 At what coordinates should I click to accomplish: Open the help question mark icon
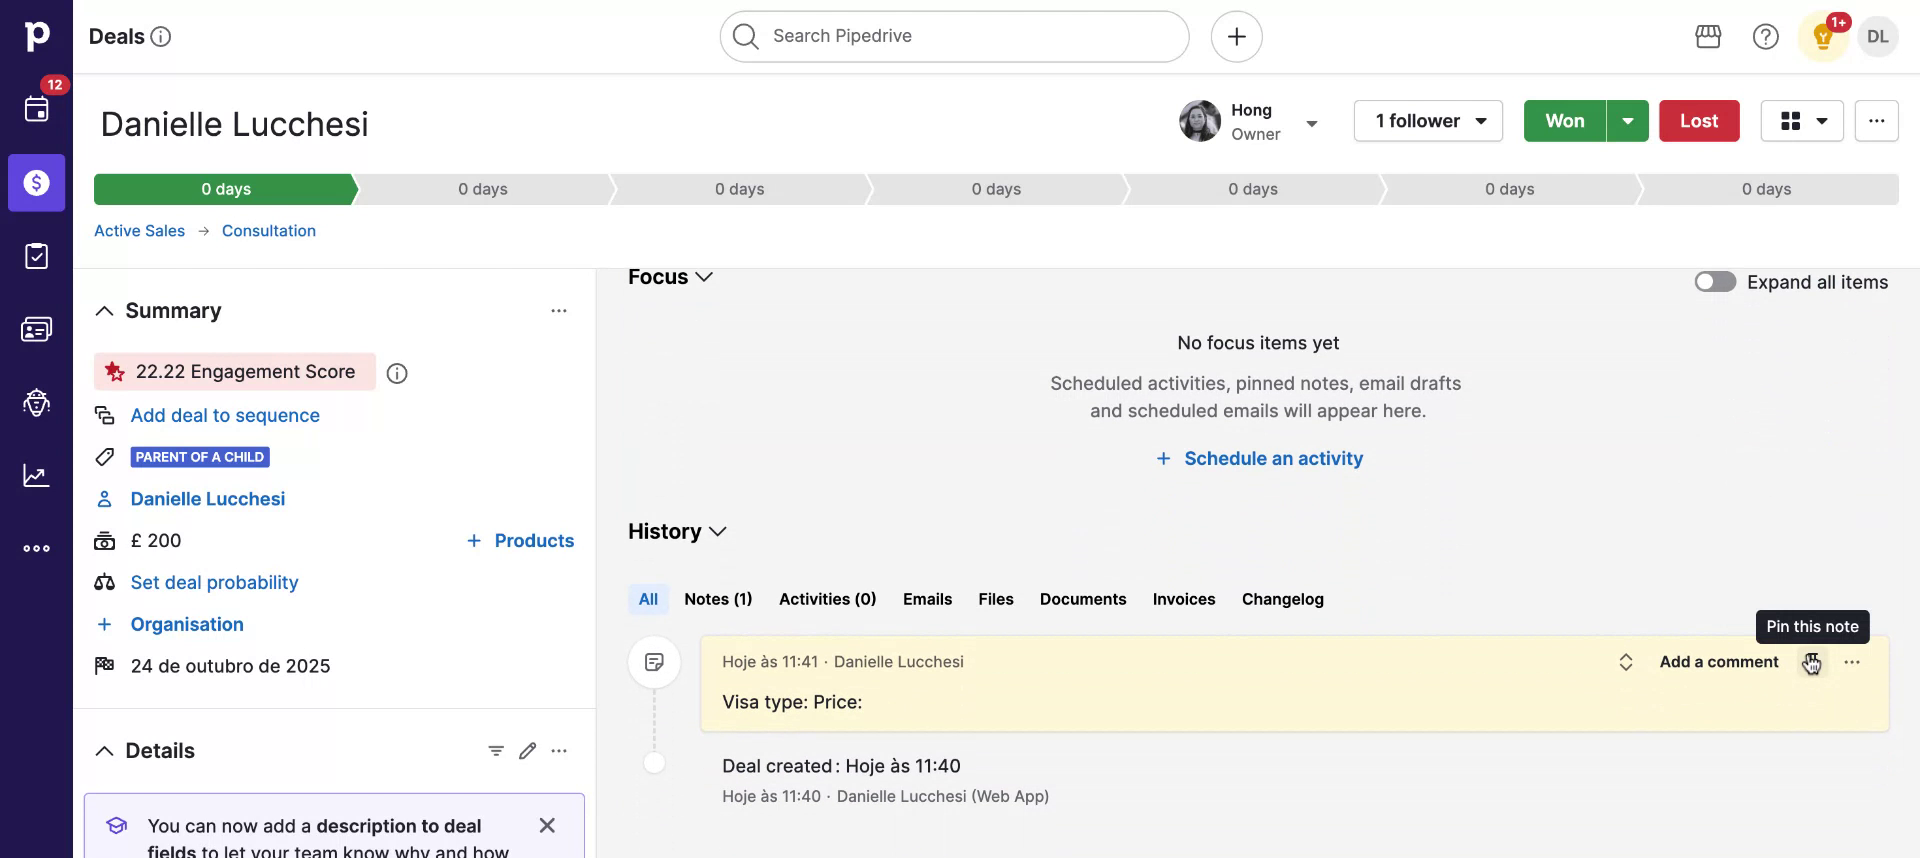1765,37
